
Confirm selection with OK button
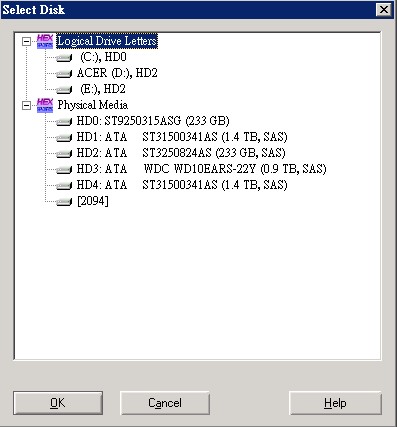[58, 403]
